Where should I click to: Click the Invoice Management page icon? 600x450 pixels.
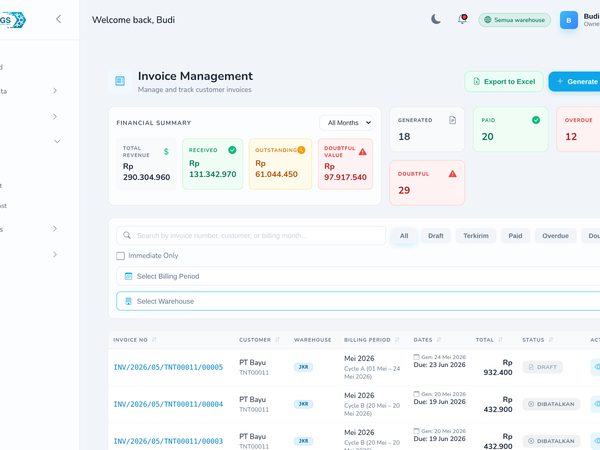point(120,81)
